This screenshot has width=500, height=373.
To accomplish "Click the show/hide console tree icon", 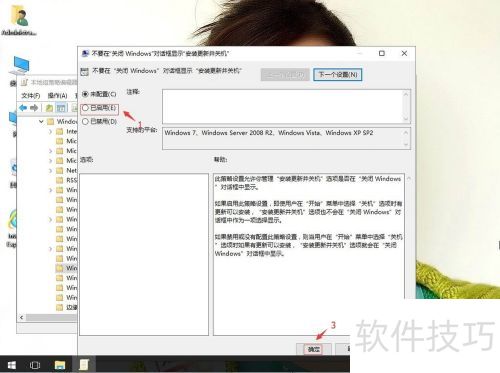I will coord(61,108).
